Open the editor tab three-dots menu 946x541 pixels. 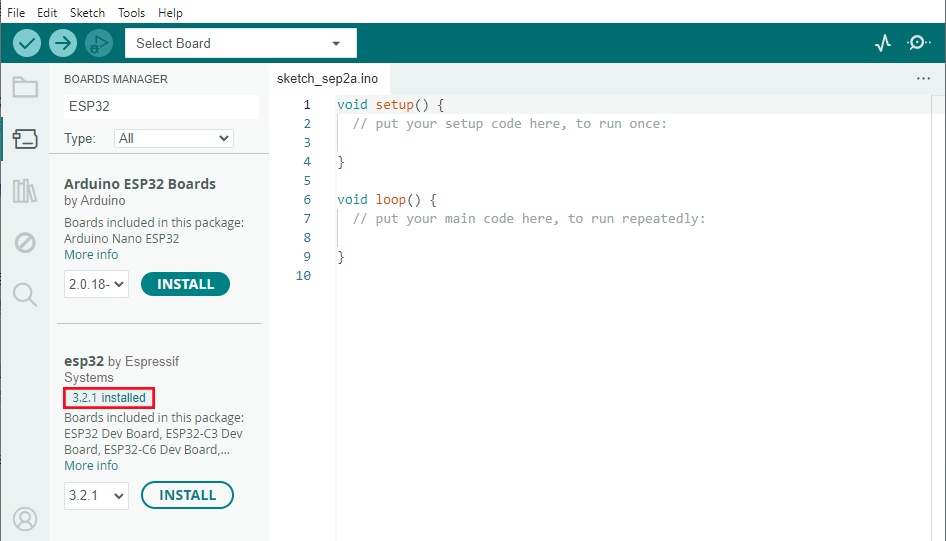coord(923,78)
